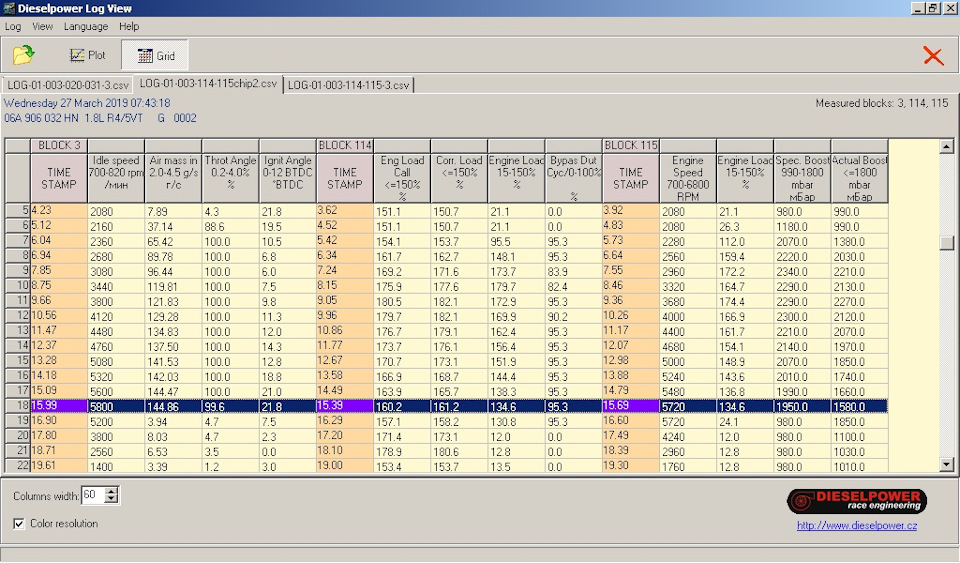Open the Help menu
The height and width of the screenshot is (563, 960).
pos(129,26)
